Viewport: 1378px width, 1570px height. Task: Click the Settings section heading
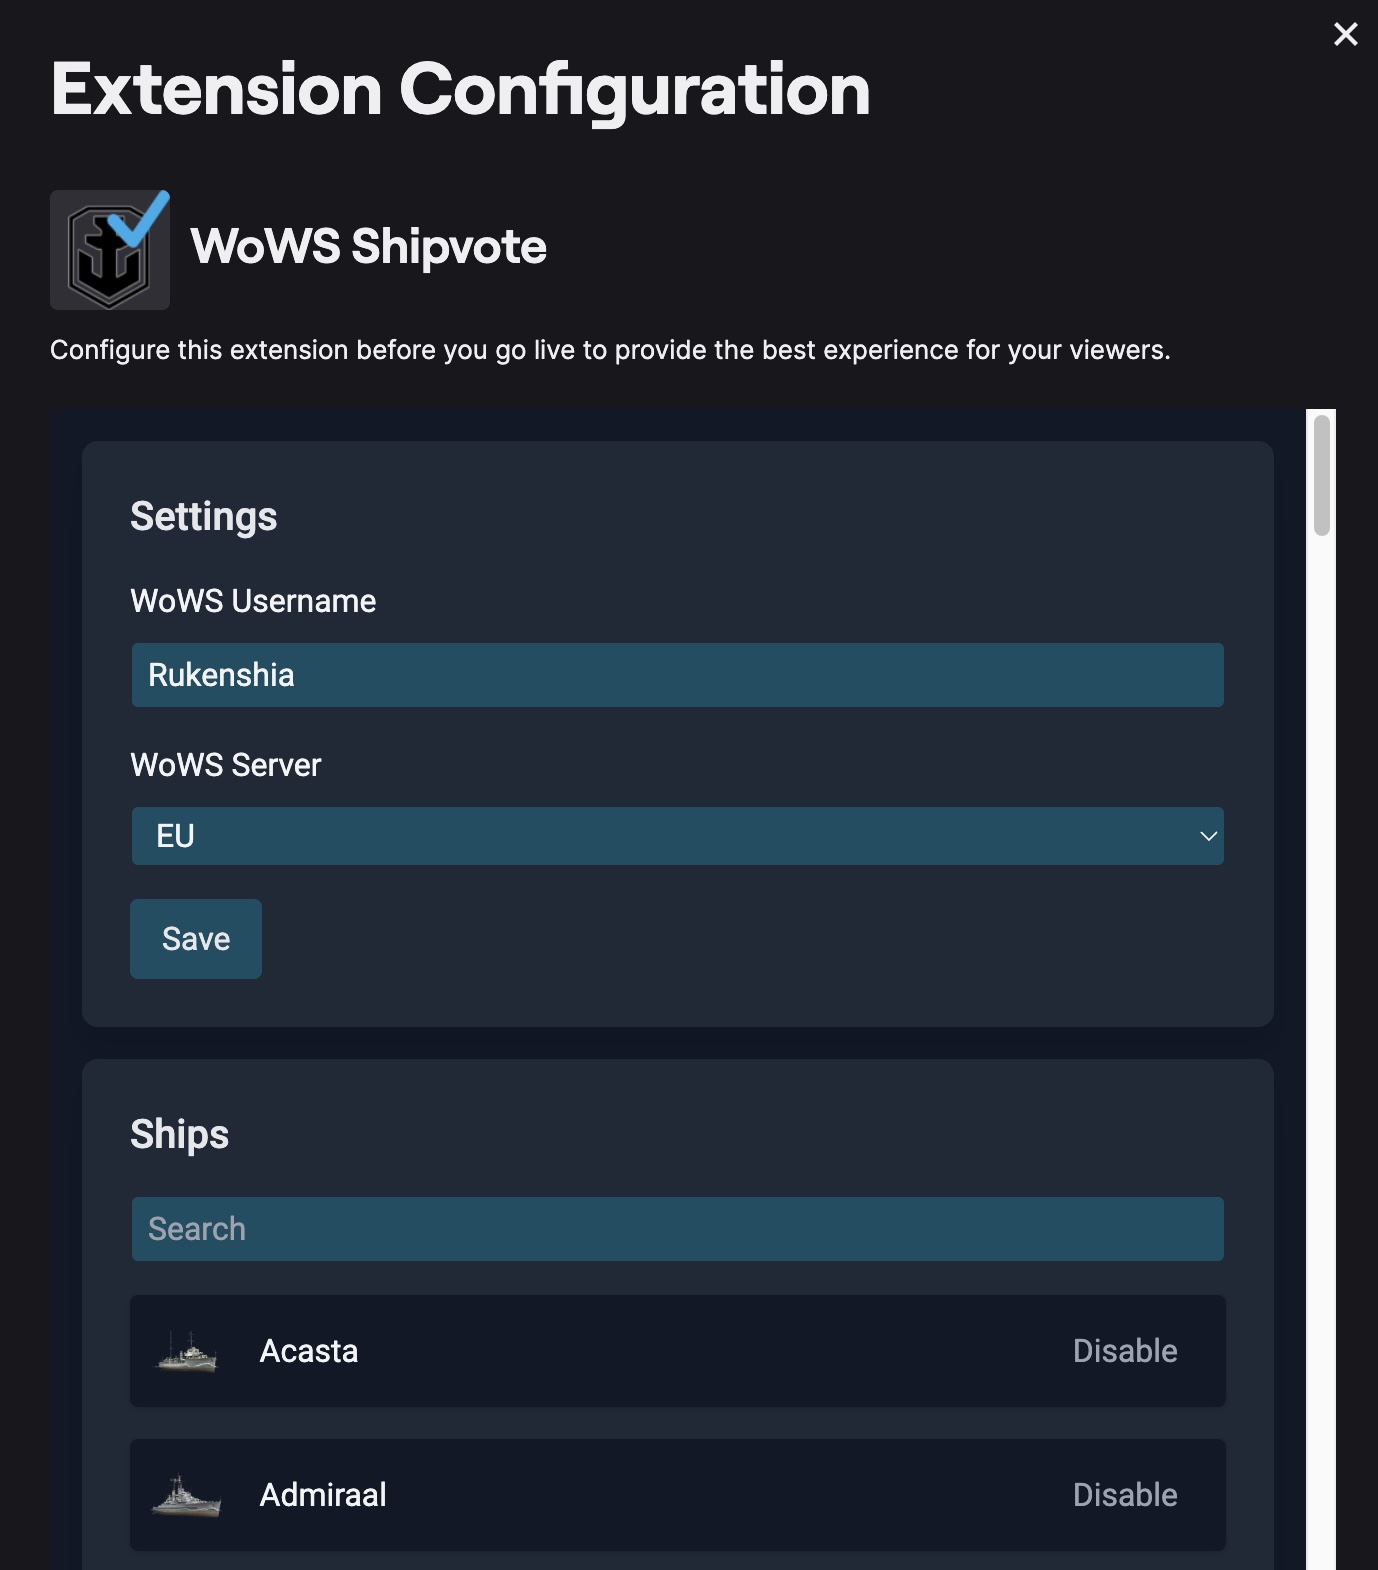(204, 517)
